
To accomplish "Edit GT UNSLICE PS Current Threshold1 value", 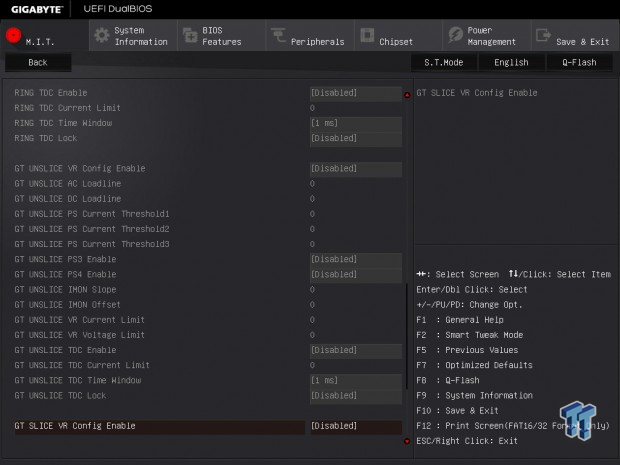I will point(312,214).
